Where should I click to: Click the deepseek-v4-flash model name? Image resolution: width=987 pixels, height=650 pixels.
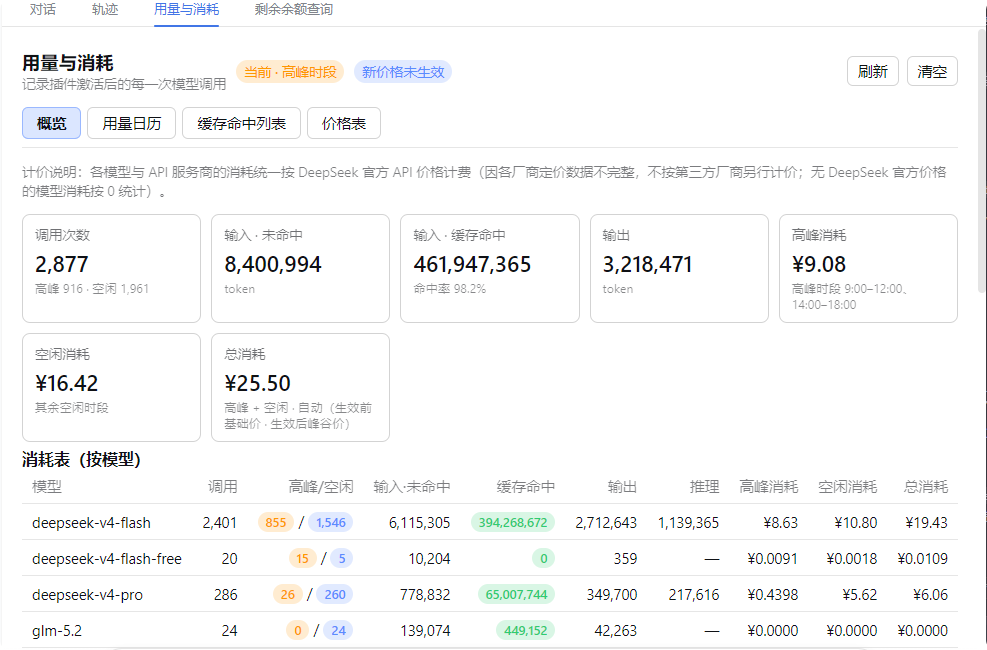pos(91,523)
